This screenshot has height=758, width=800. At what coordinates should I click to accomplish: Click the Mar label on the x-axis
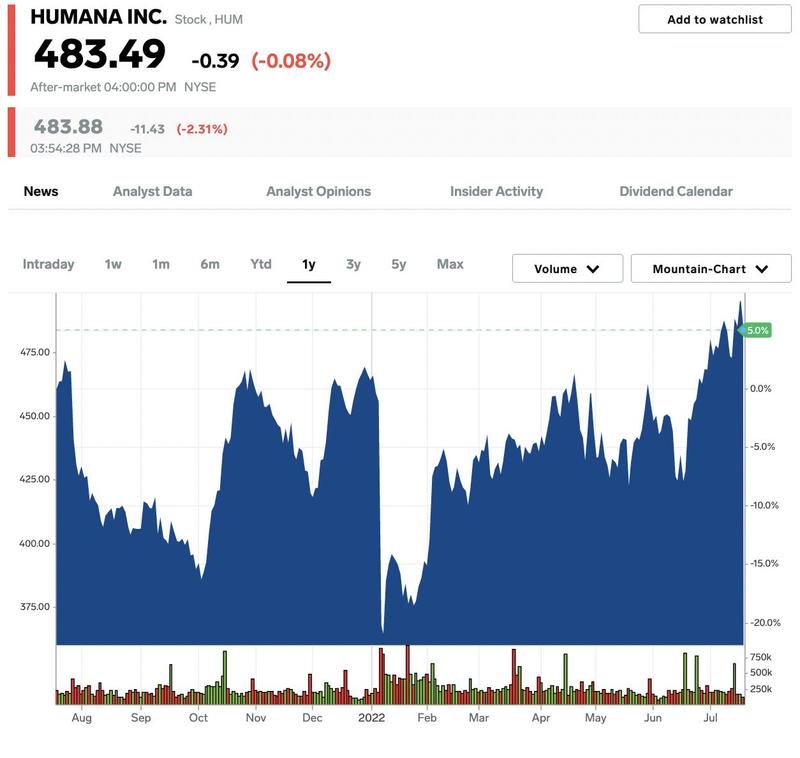coord(479,718)
